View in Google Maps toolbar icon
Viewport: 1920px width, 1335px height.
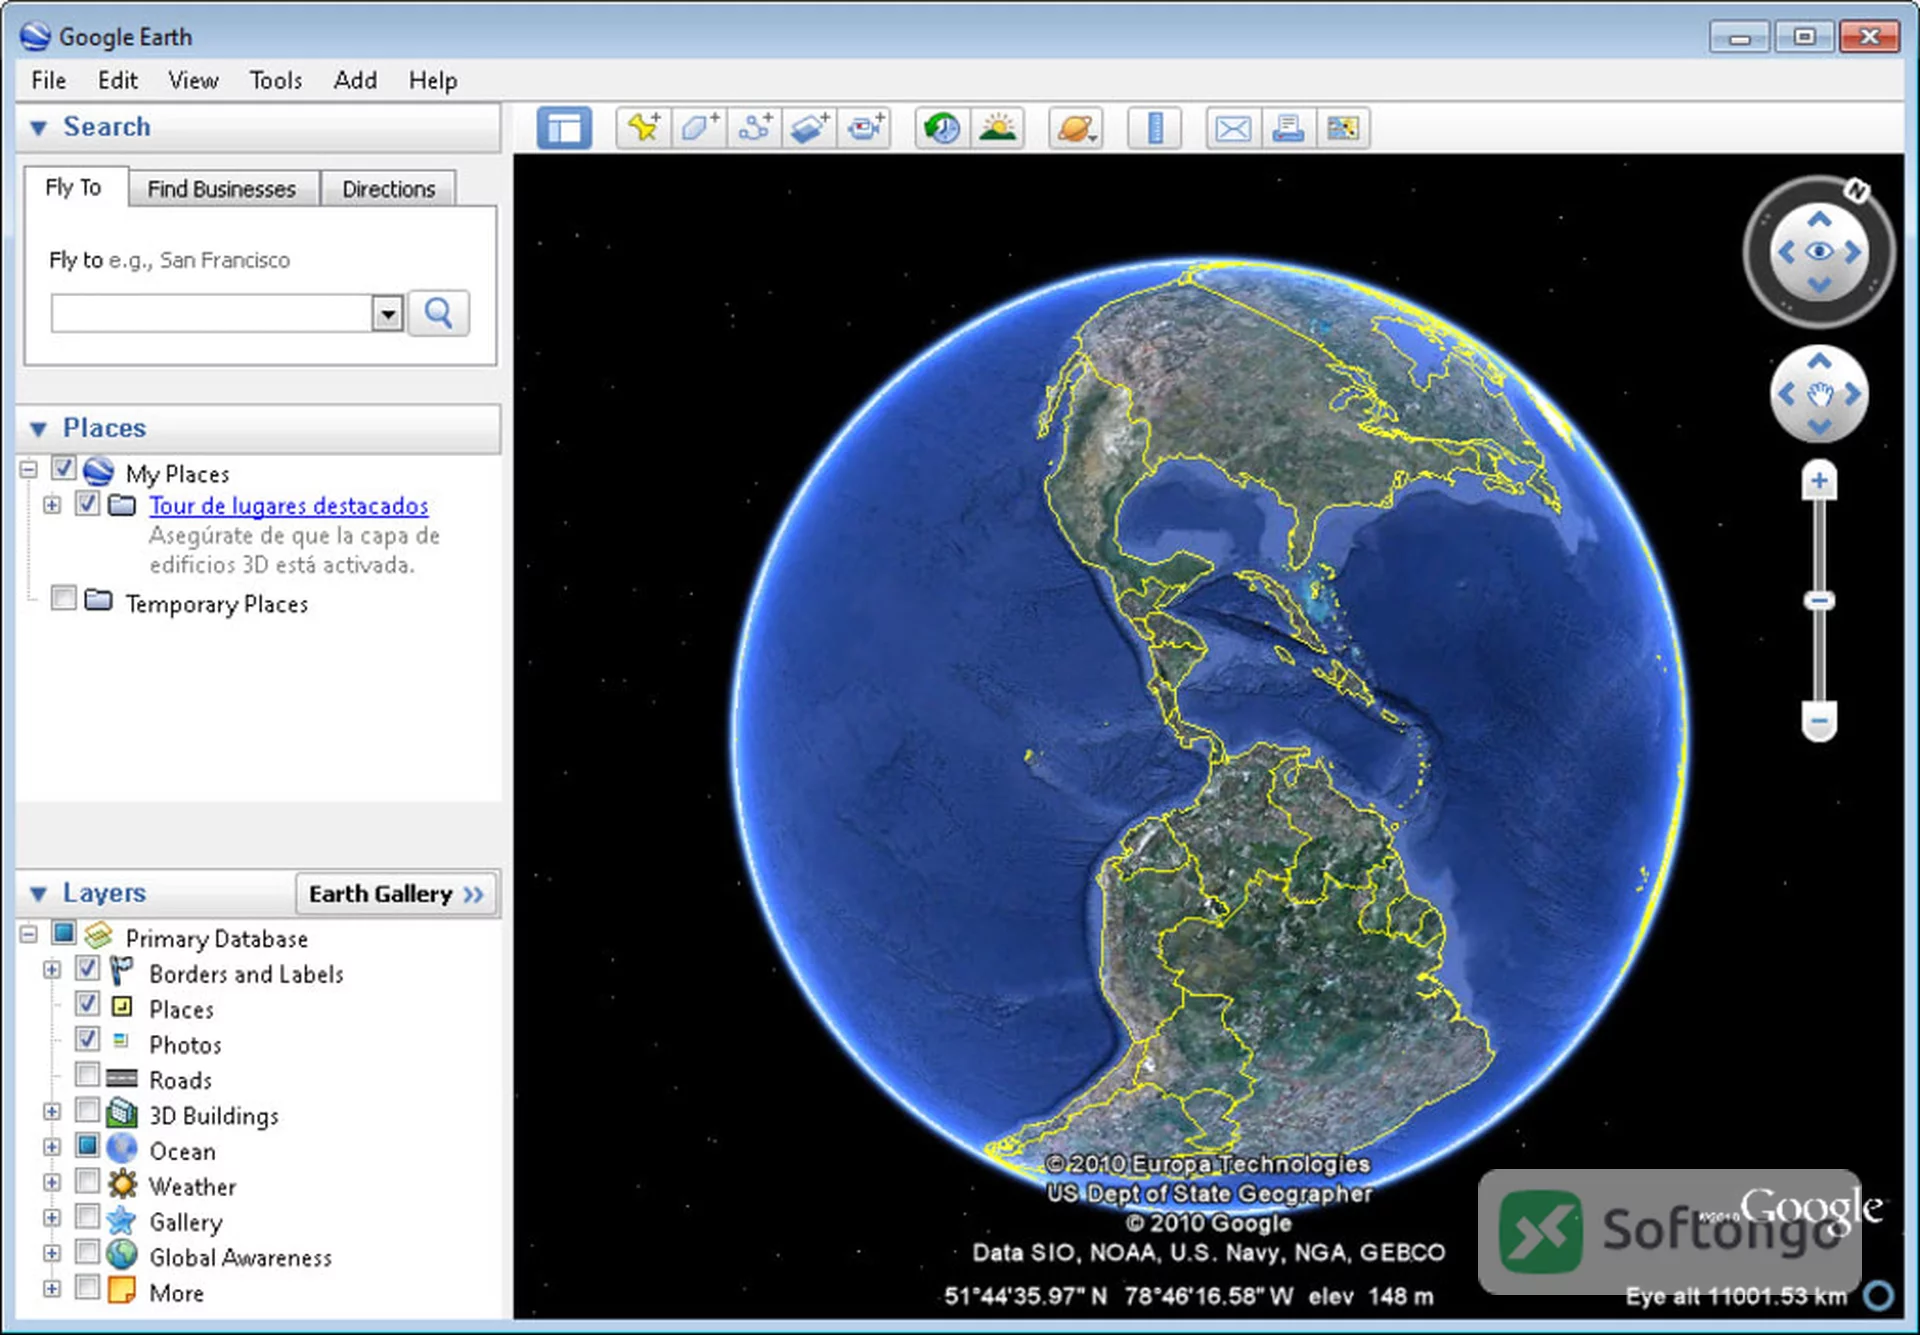tap(1343, 128)
